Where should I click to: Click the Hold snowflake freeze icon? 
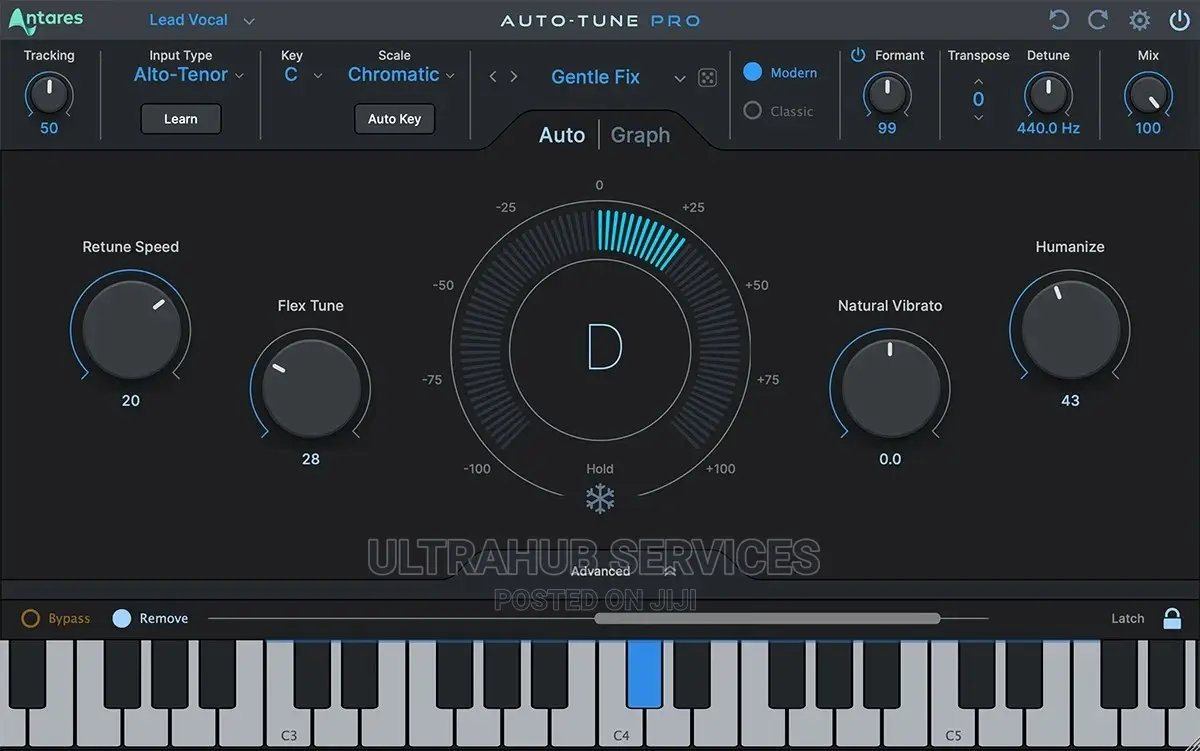[600, 499]
